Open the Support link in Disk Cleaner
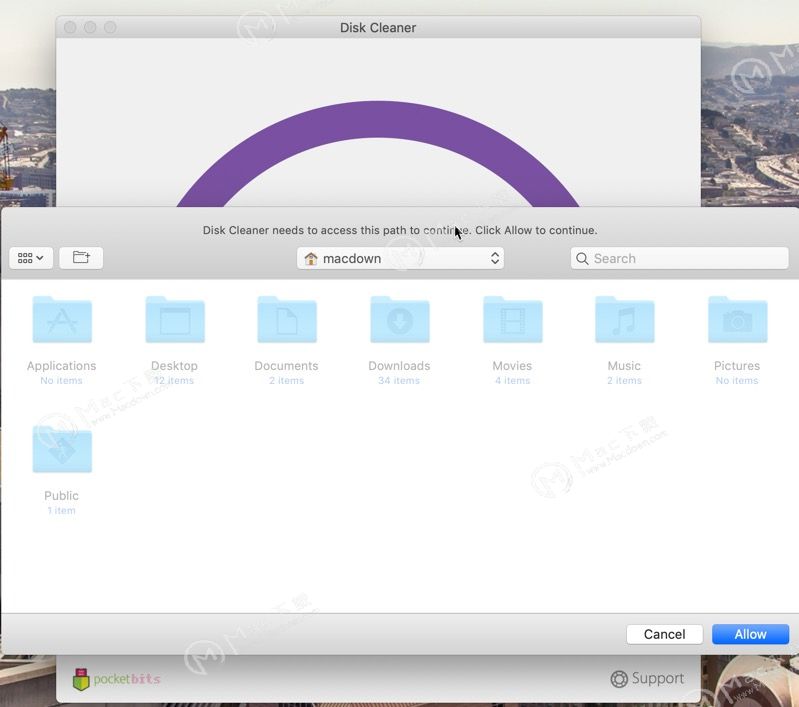This screenshot has height=707, width=799. click(x=647, y=678)
